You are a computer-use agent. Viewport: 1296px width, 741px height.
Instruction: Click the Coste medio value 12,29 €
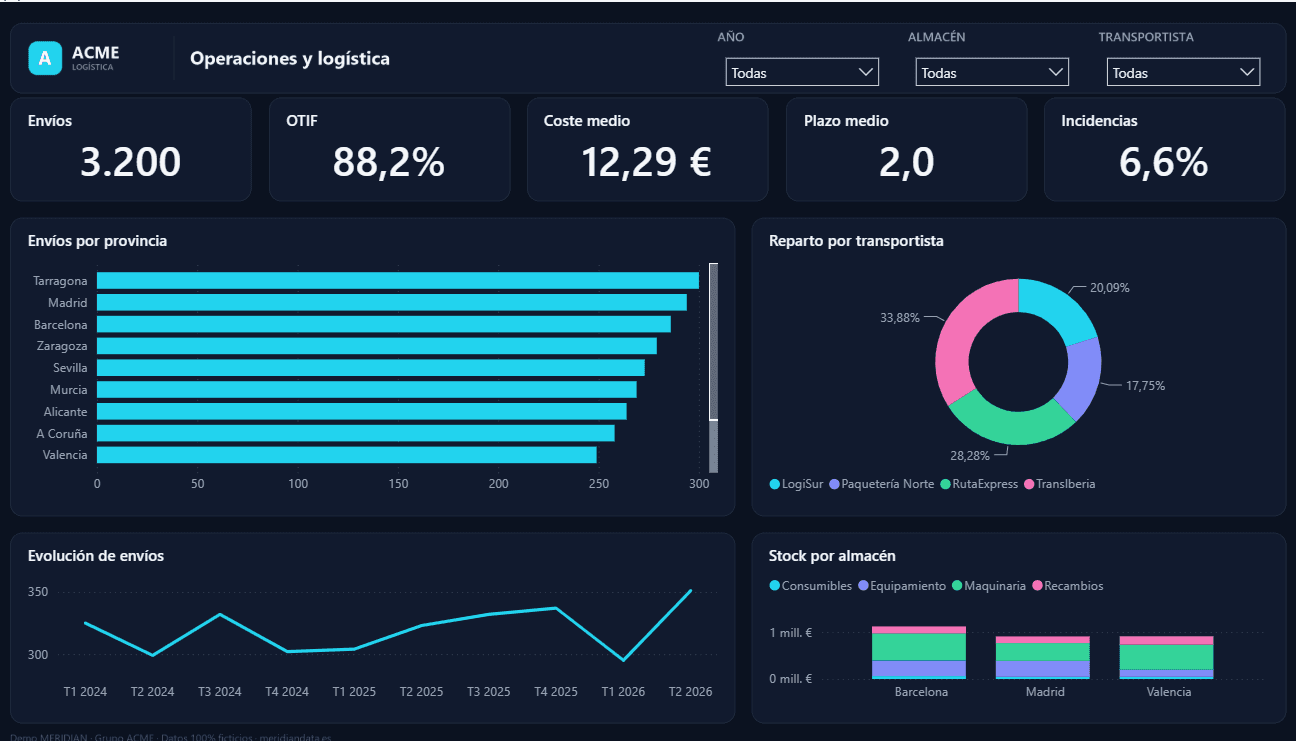click(x=646, y=162)
